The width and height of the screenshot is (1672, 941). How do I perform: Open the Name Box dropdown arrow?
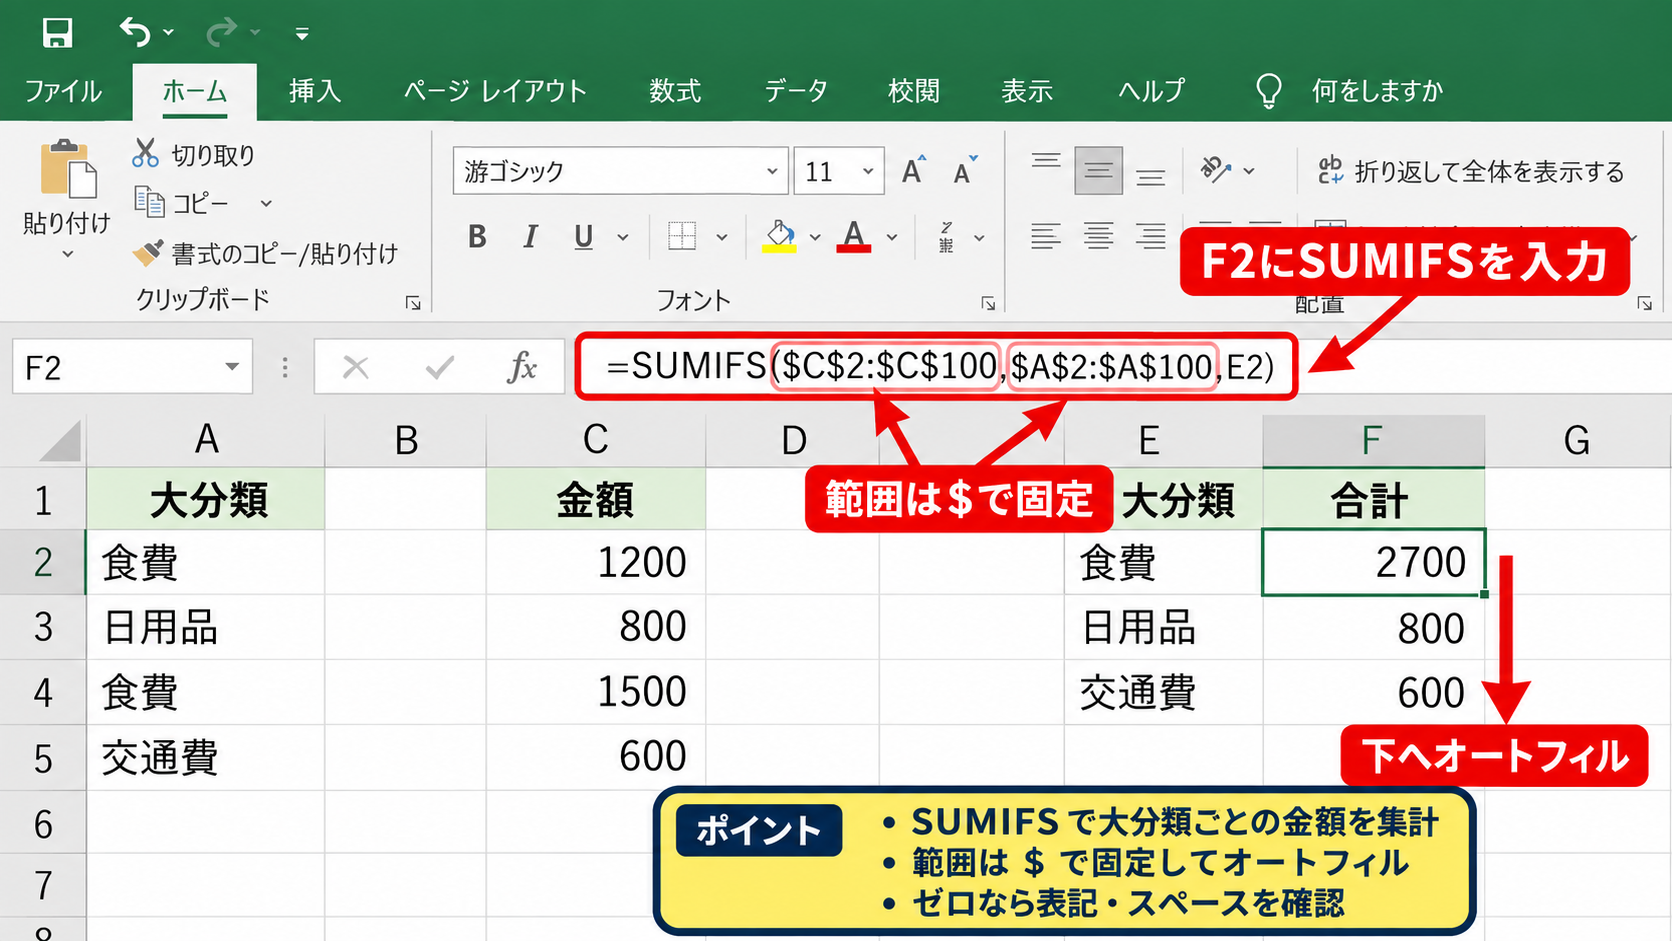(x=232, y=367)
